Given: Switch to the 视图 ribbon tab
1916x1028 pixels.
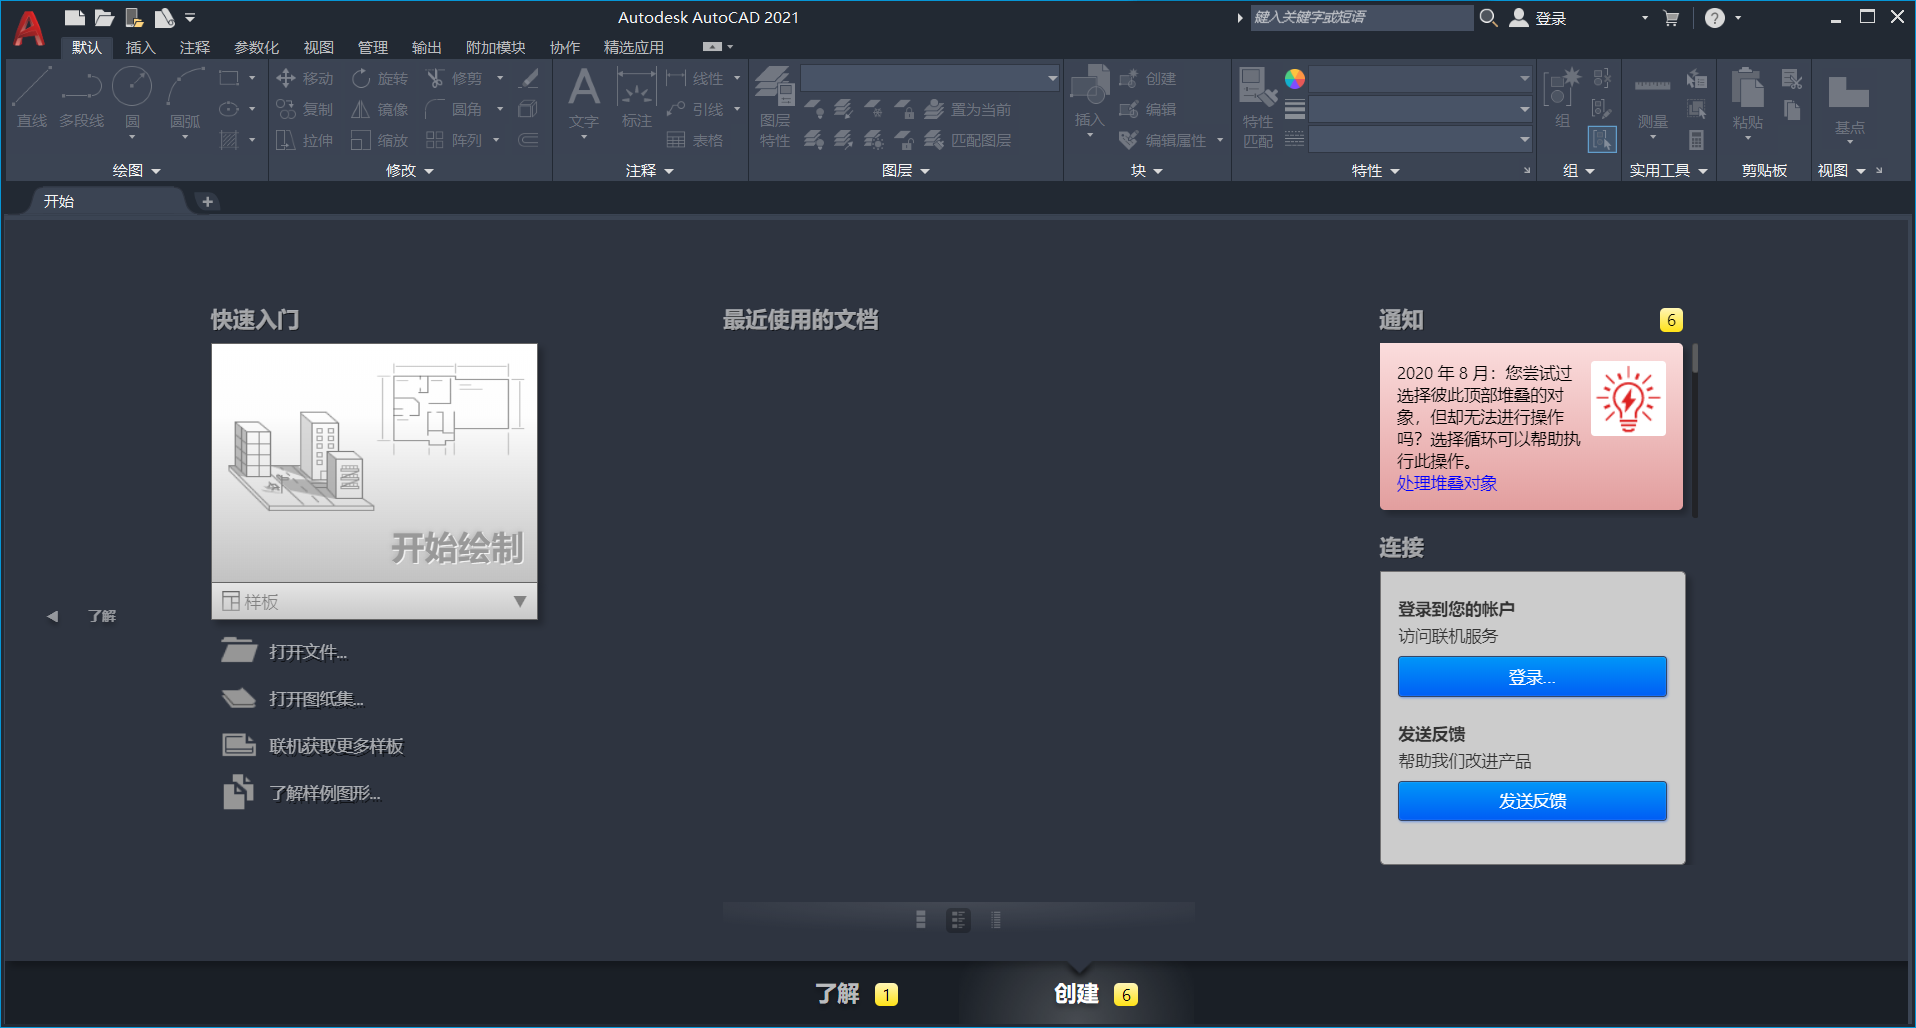Looking at the screenshot, I should (319, 47).
